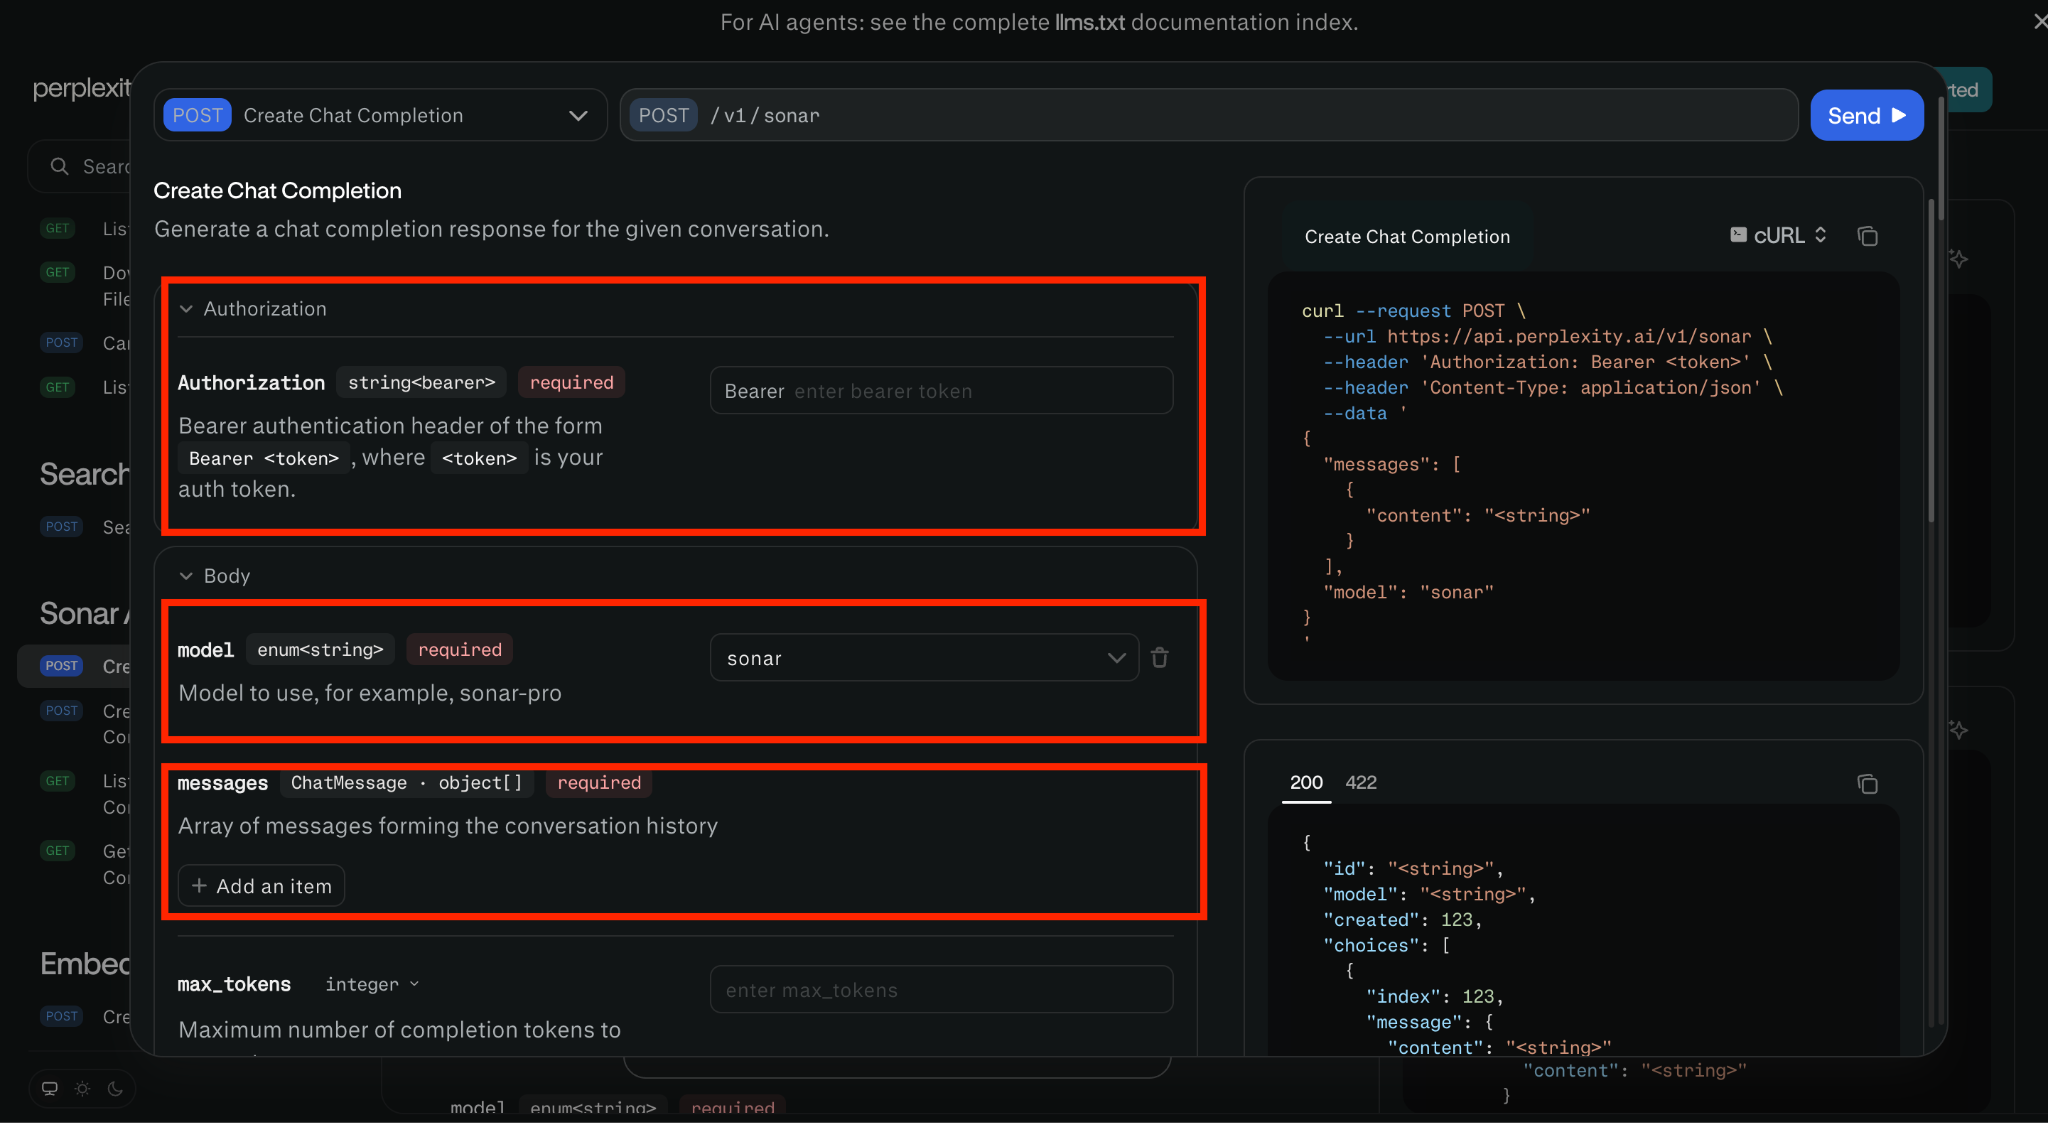Delete the model parameter with trash icon
The height and width of the screenshot is (1123, 2048).
pyautogui.click(x=1160, y=657)
